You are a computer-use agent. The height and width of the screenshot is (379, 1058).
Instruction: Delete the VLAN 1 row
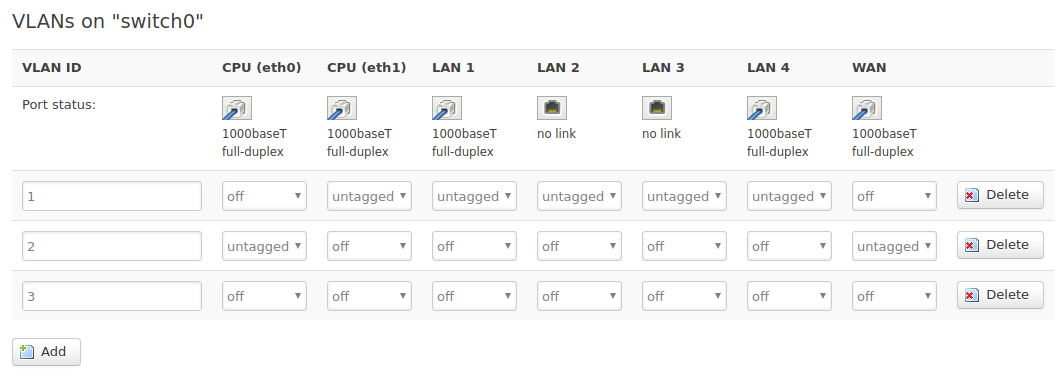tap(1000, 195)
